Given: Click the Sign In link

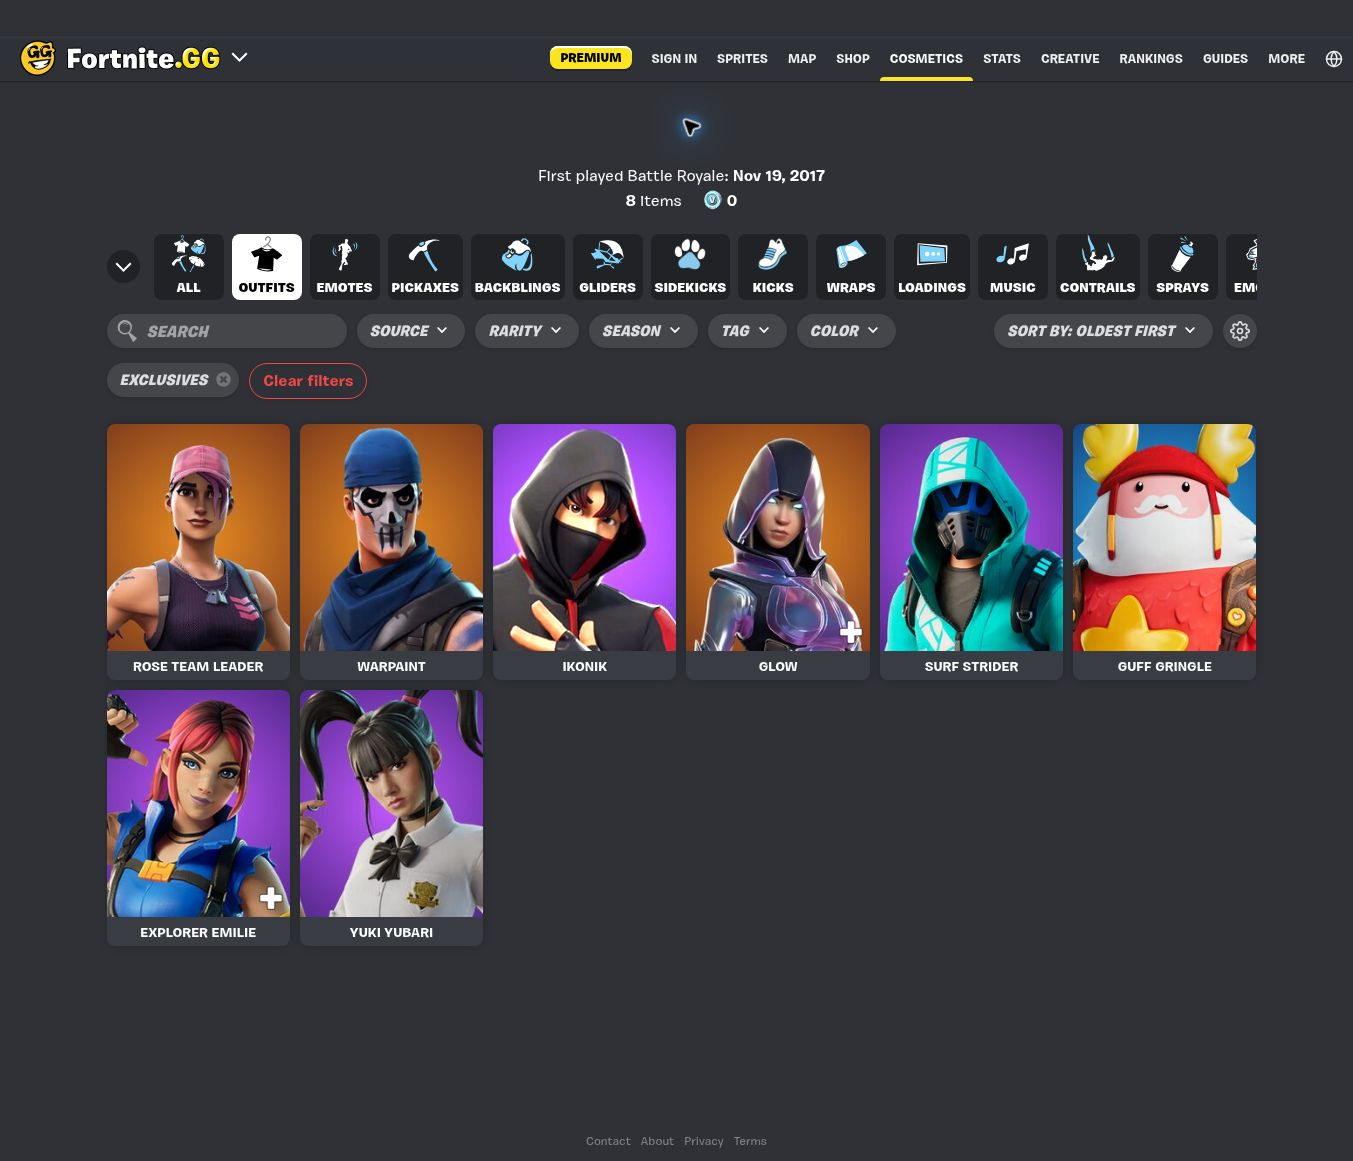Looking at the screenshot, I should (x=674, y=59).
